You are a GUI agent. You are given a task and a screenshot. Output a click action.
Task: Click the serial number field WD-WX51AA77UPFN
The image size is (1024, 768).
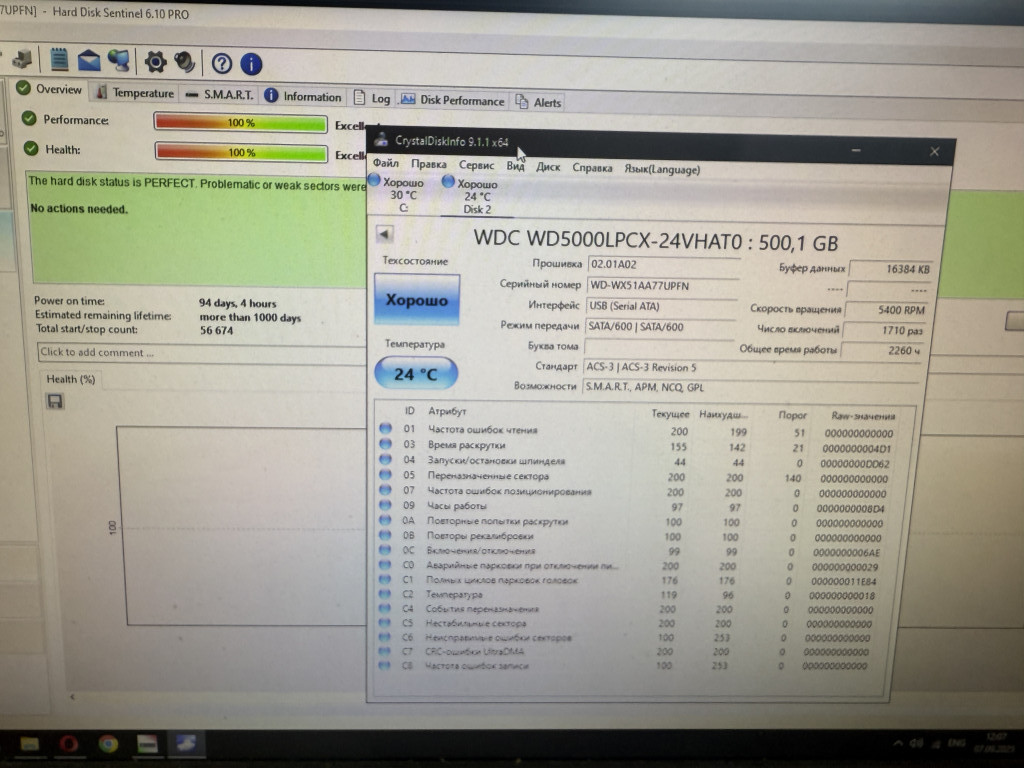[x=662, y=286]
